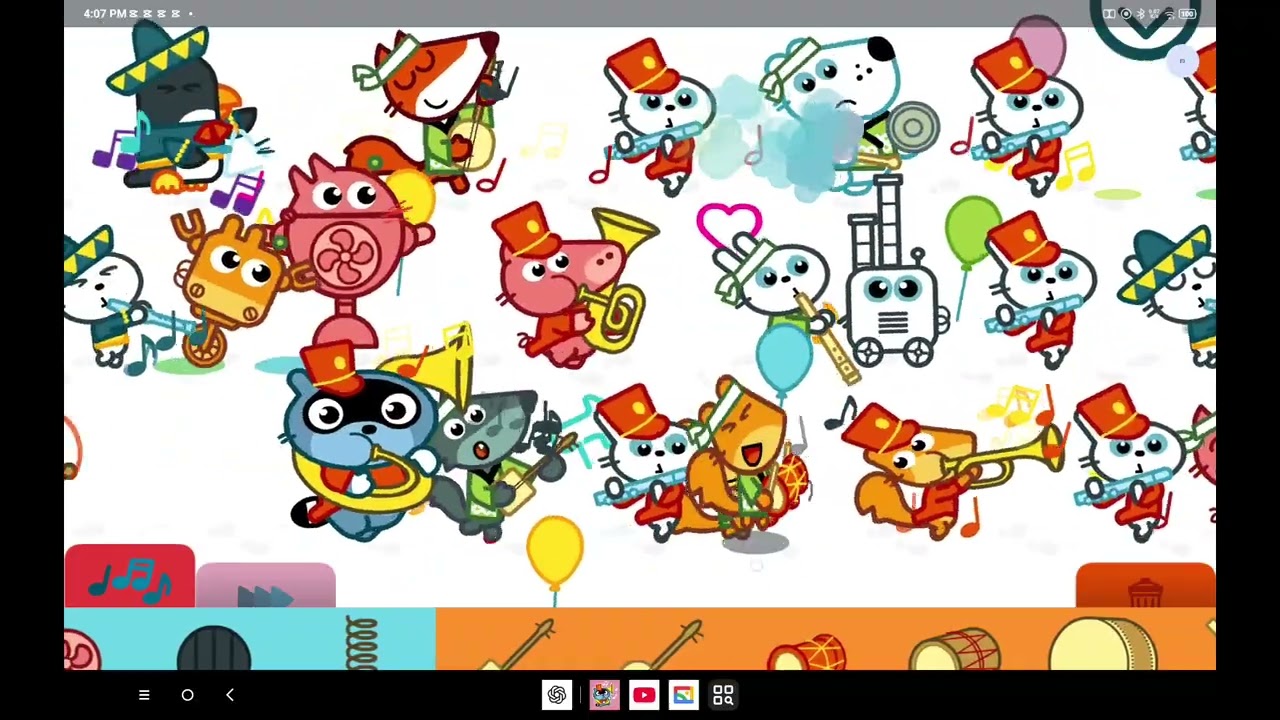Tap the black penguin wearing a sombrero
Image resolution: width=1280 pixels, height=720 pixels.
175,110
